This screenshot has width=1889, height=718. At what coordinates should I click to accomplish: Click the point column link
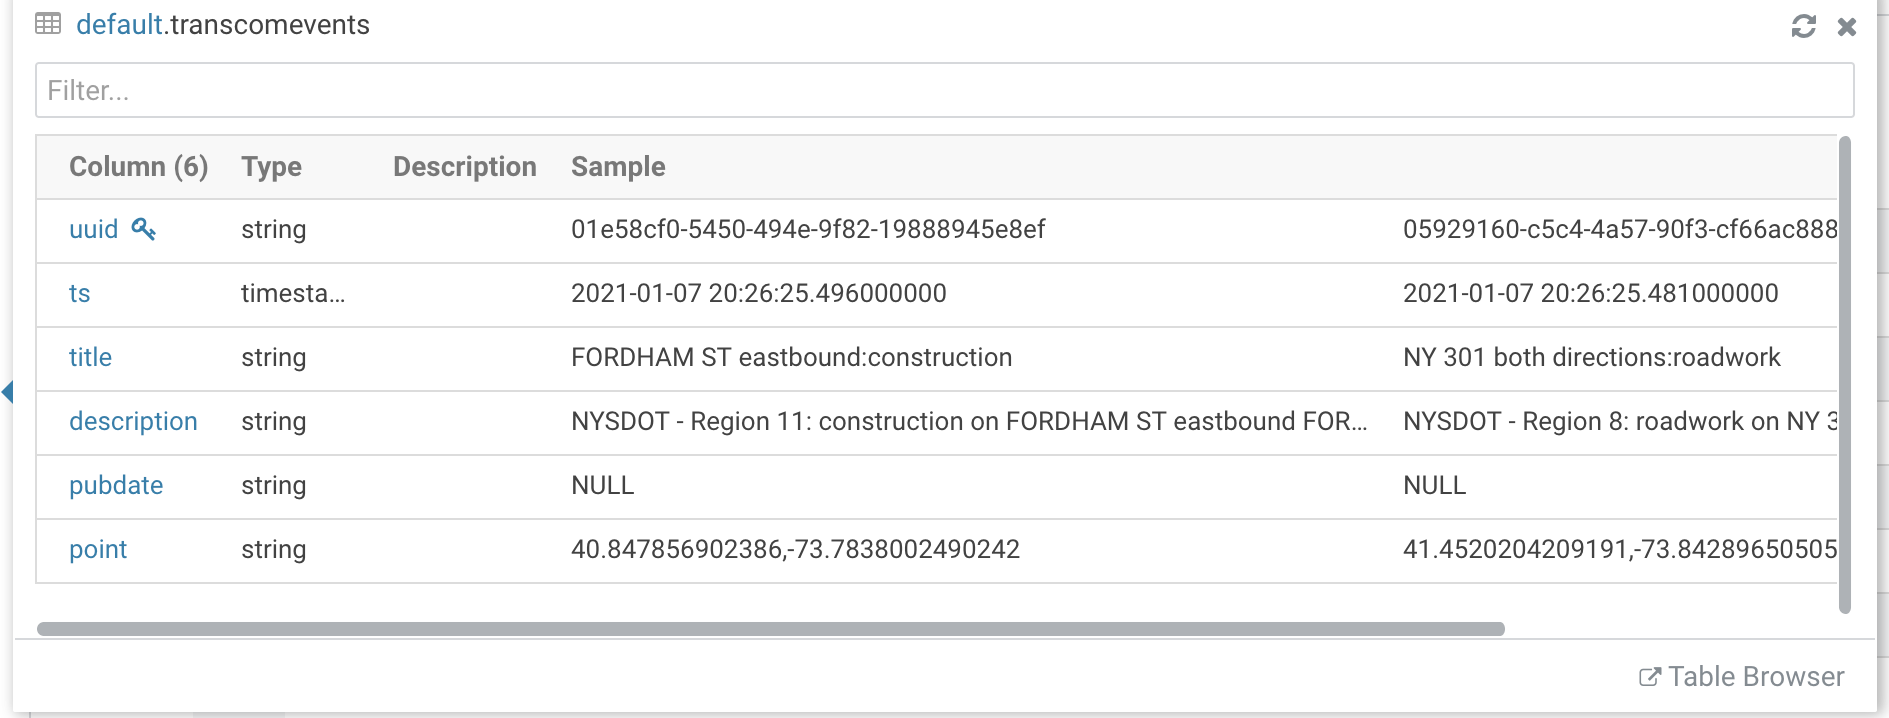tap(98, 549)
